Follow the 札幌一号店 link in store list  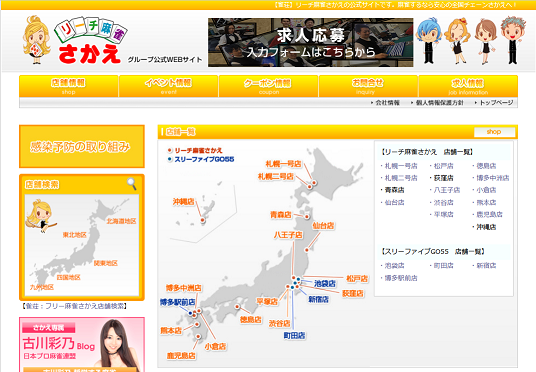click(401, 166)
